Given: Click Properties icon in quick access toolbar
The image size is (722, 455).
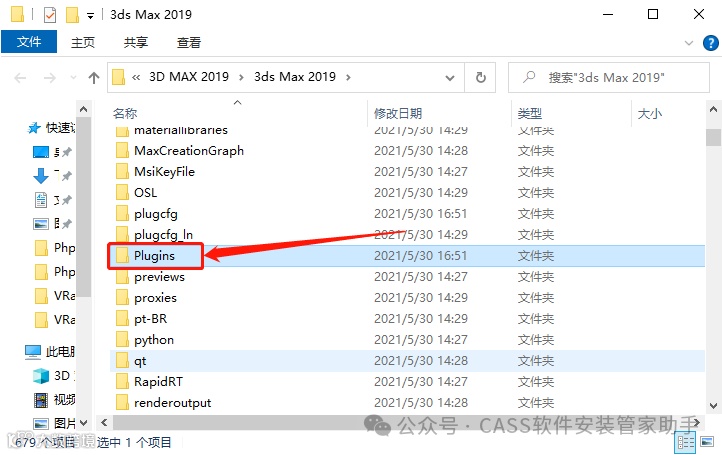Looking at the screenshot, I should point(50,15).
